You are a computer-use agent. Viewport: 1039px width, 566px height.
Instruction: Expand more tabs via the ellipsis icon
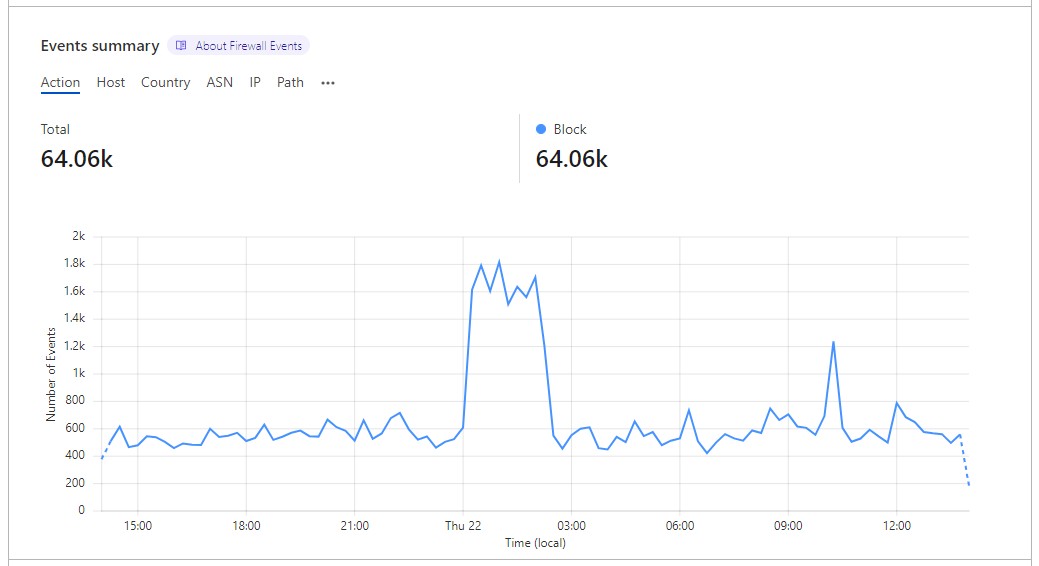328,83
